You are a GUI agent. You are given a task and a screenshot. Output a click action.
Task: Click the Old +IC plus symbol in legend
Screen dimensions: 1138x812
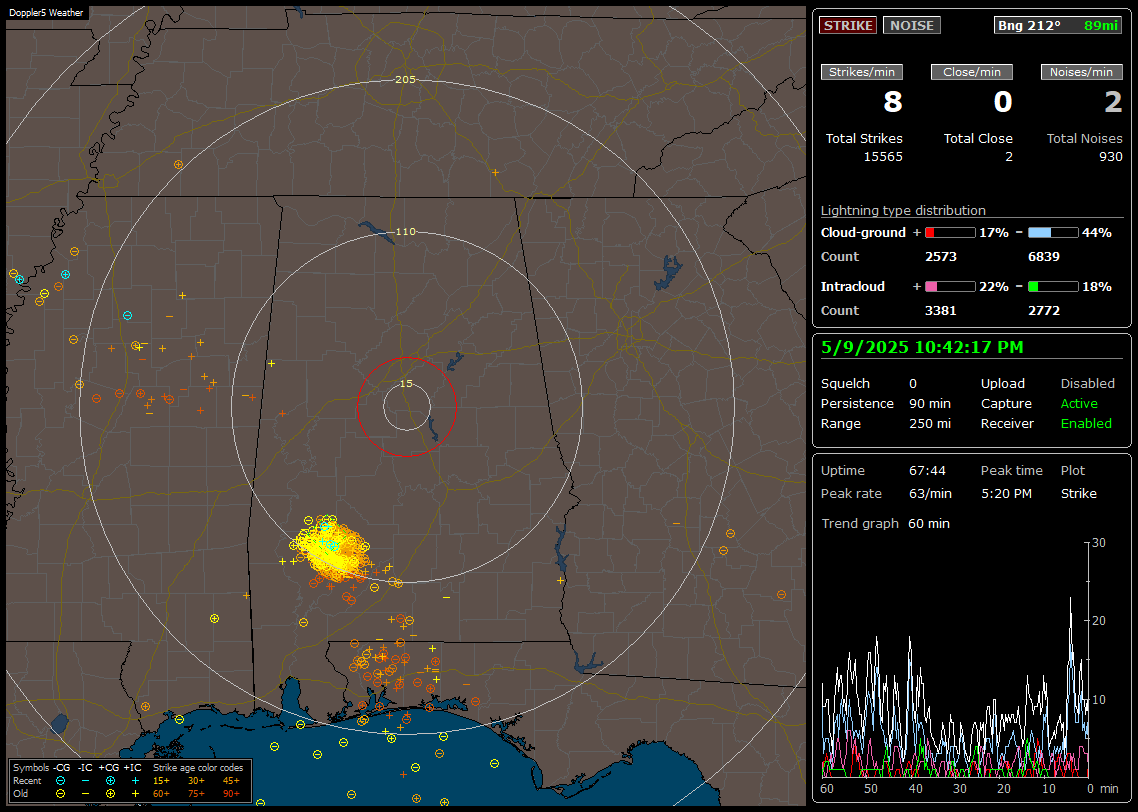[135, 794]
